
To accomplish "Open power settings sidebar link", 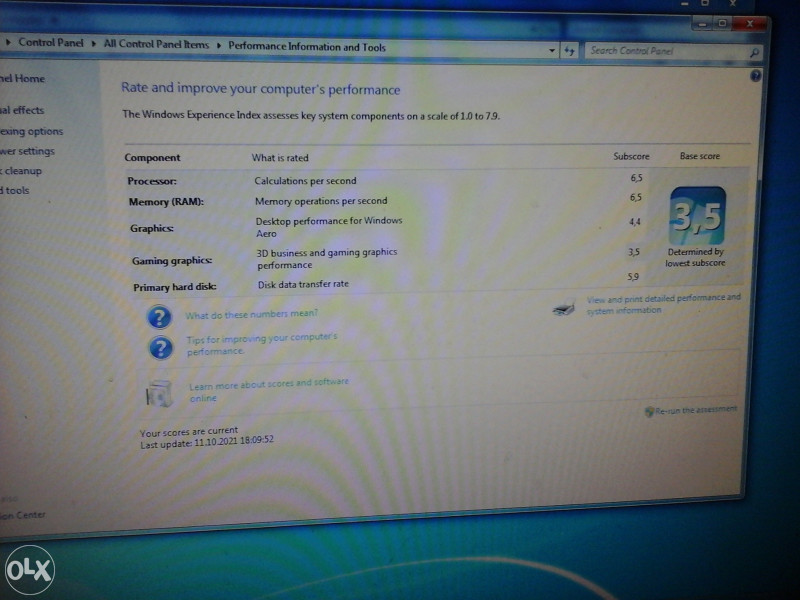I will pyautogui.click(x=28, y=151).
